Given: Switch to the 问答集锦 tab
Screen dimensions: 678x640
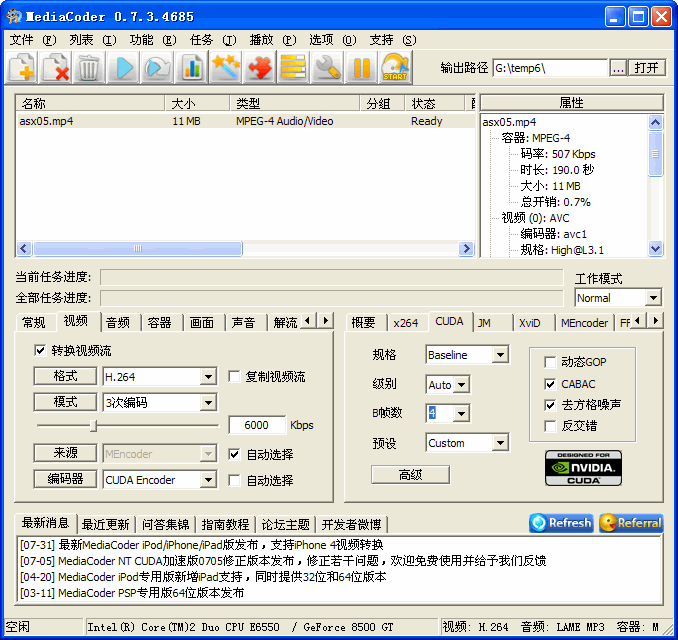Looking at the screenshot, I should pyautogui.click(x=165, y=525).
